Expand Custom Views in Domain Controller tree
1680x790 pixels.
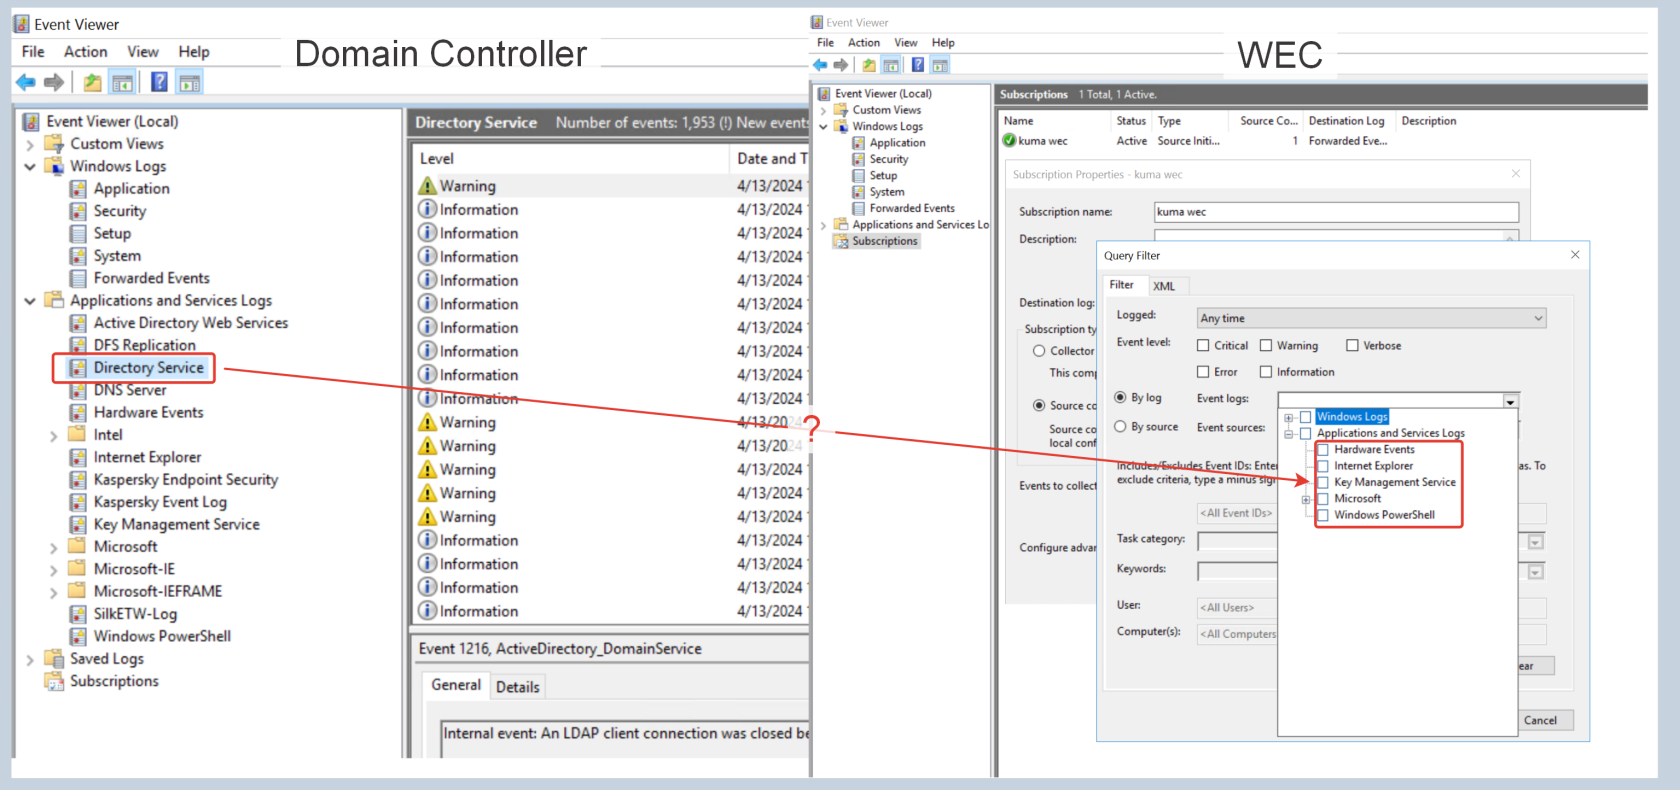pos(30,144)
